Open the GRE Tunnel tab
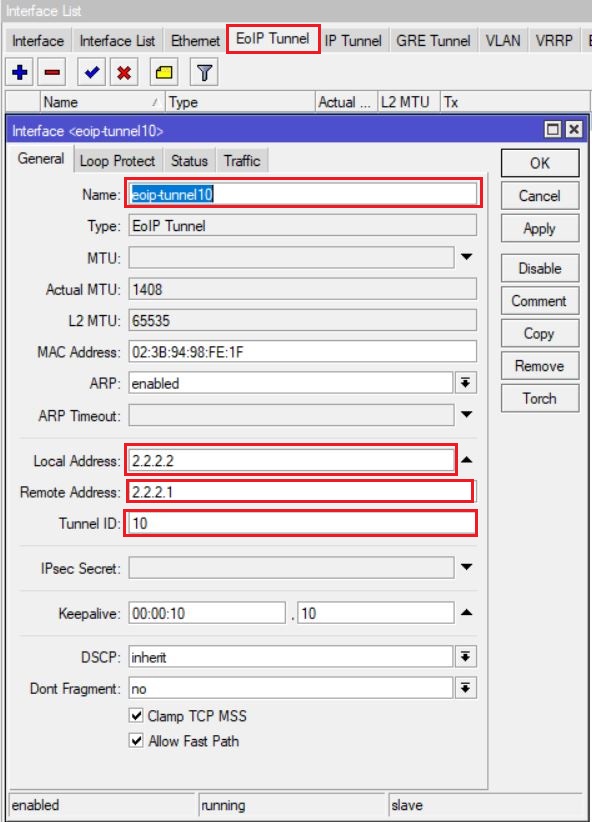This screenshot has height=822, width=592. (x=433, y=40)
